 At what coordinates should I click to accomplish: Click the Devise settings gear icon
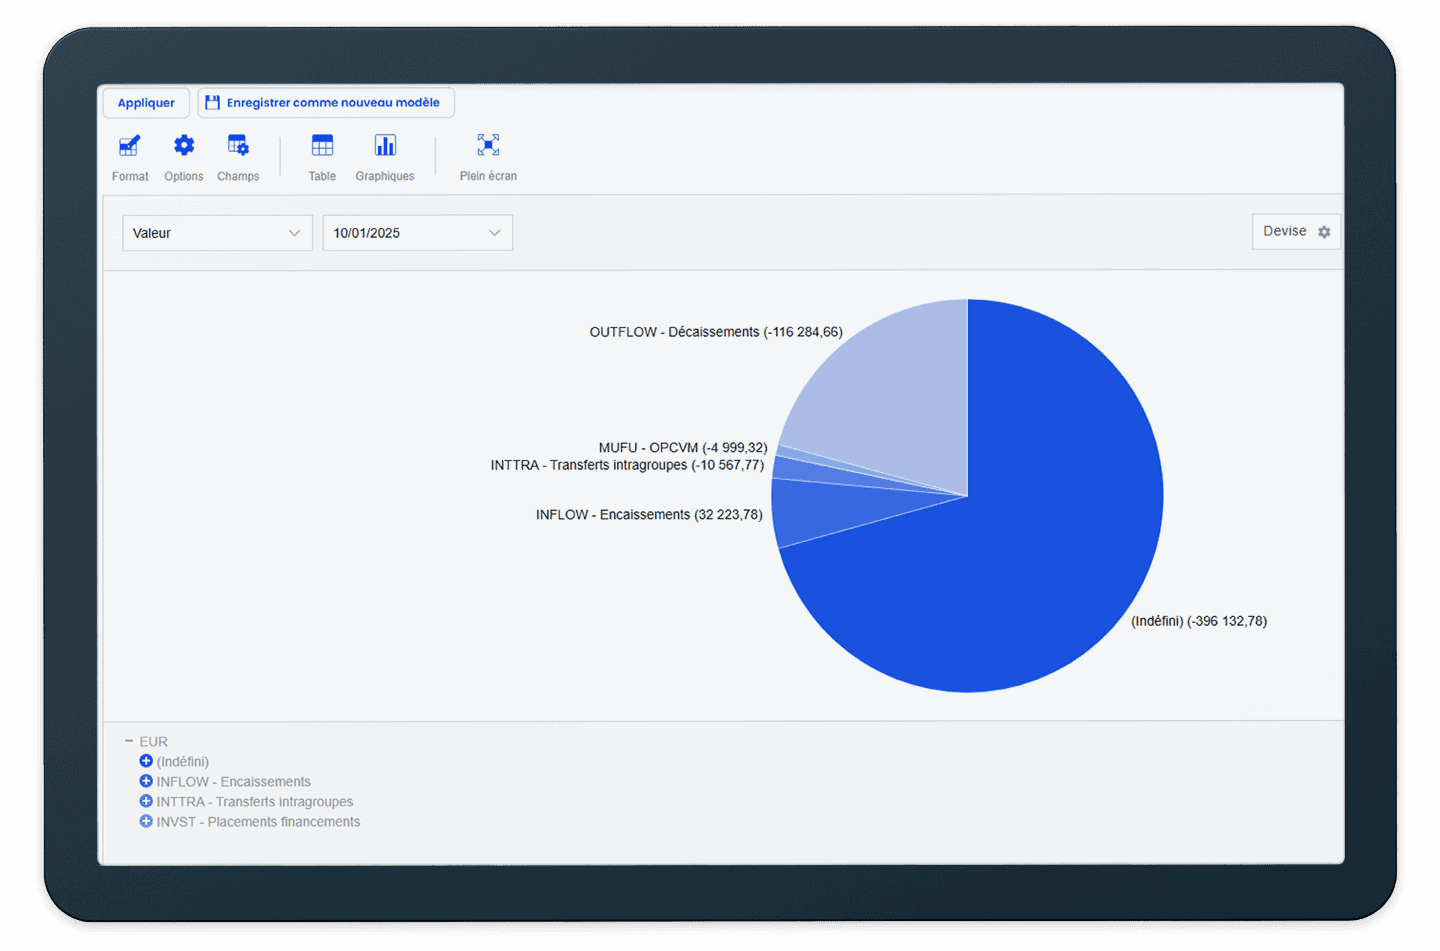coord(1325,231)
